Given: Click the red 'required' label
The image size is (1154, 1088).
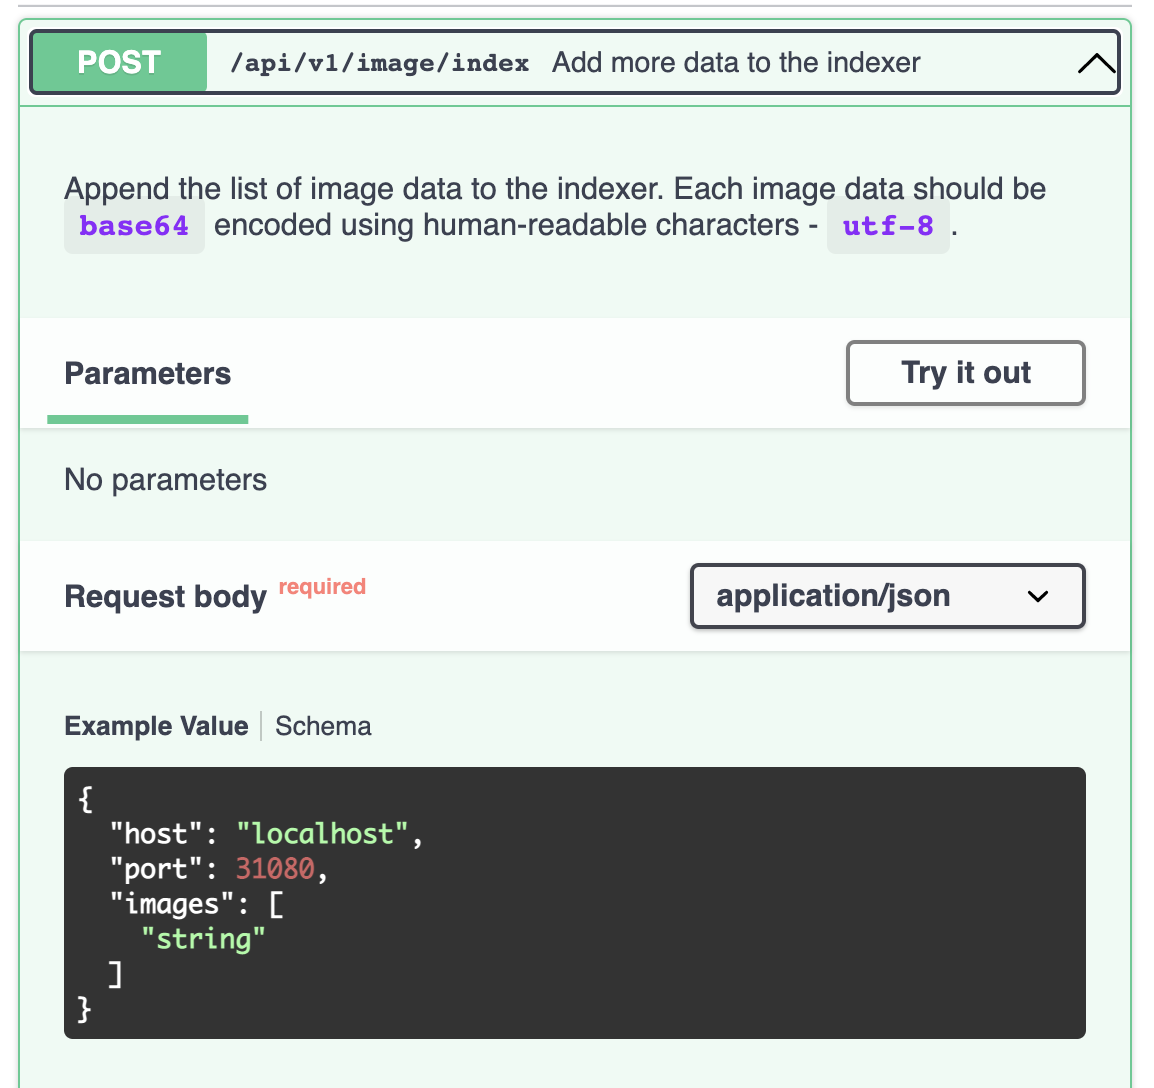Looking at the screenshot, I should pyautogui.click(x=322, y=587).
